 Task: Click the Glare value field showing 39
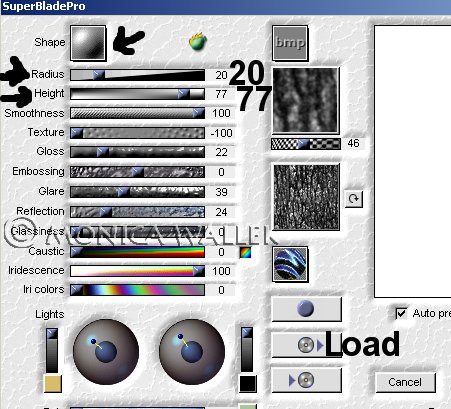click(x=221, y=192)
